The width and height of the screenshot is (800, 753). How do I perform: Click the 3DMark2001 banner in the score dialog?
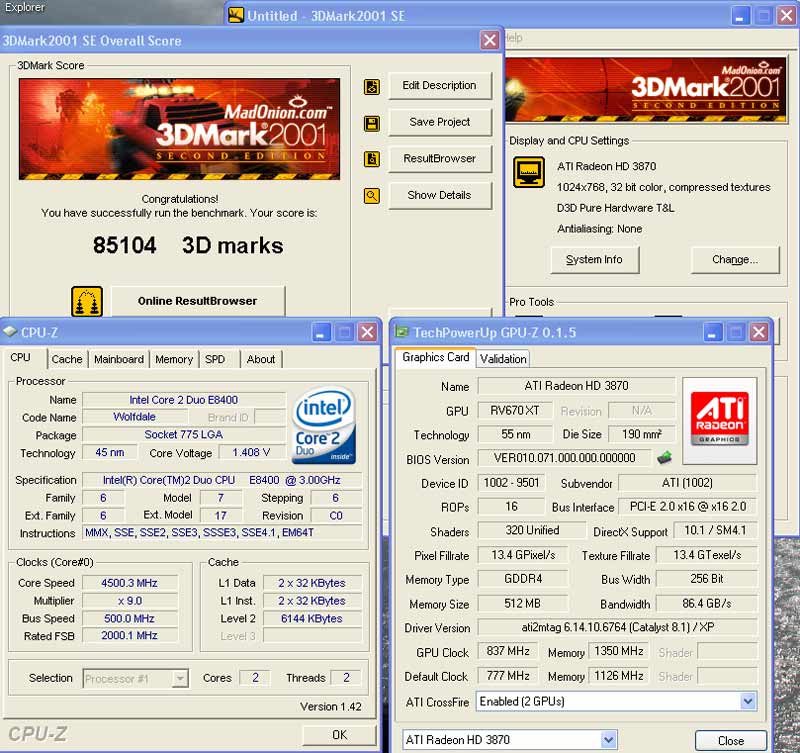(x=179, y=129)
